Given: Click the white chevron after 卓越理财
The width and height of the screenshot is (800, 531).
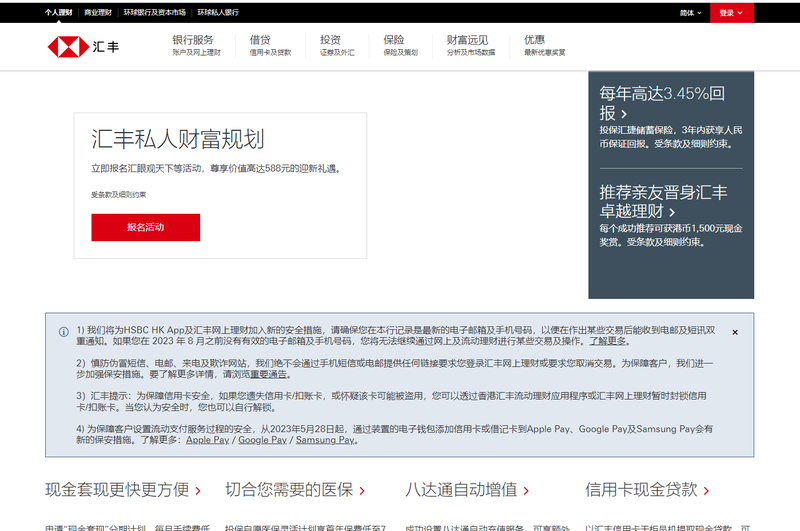Looking at the screenshot, I should pyautogui.click(x=672, y=212).
